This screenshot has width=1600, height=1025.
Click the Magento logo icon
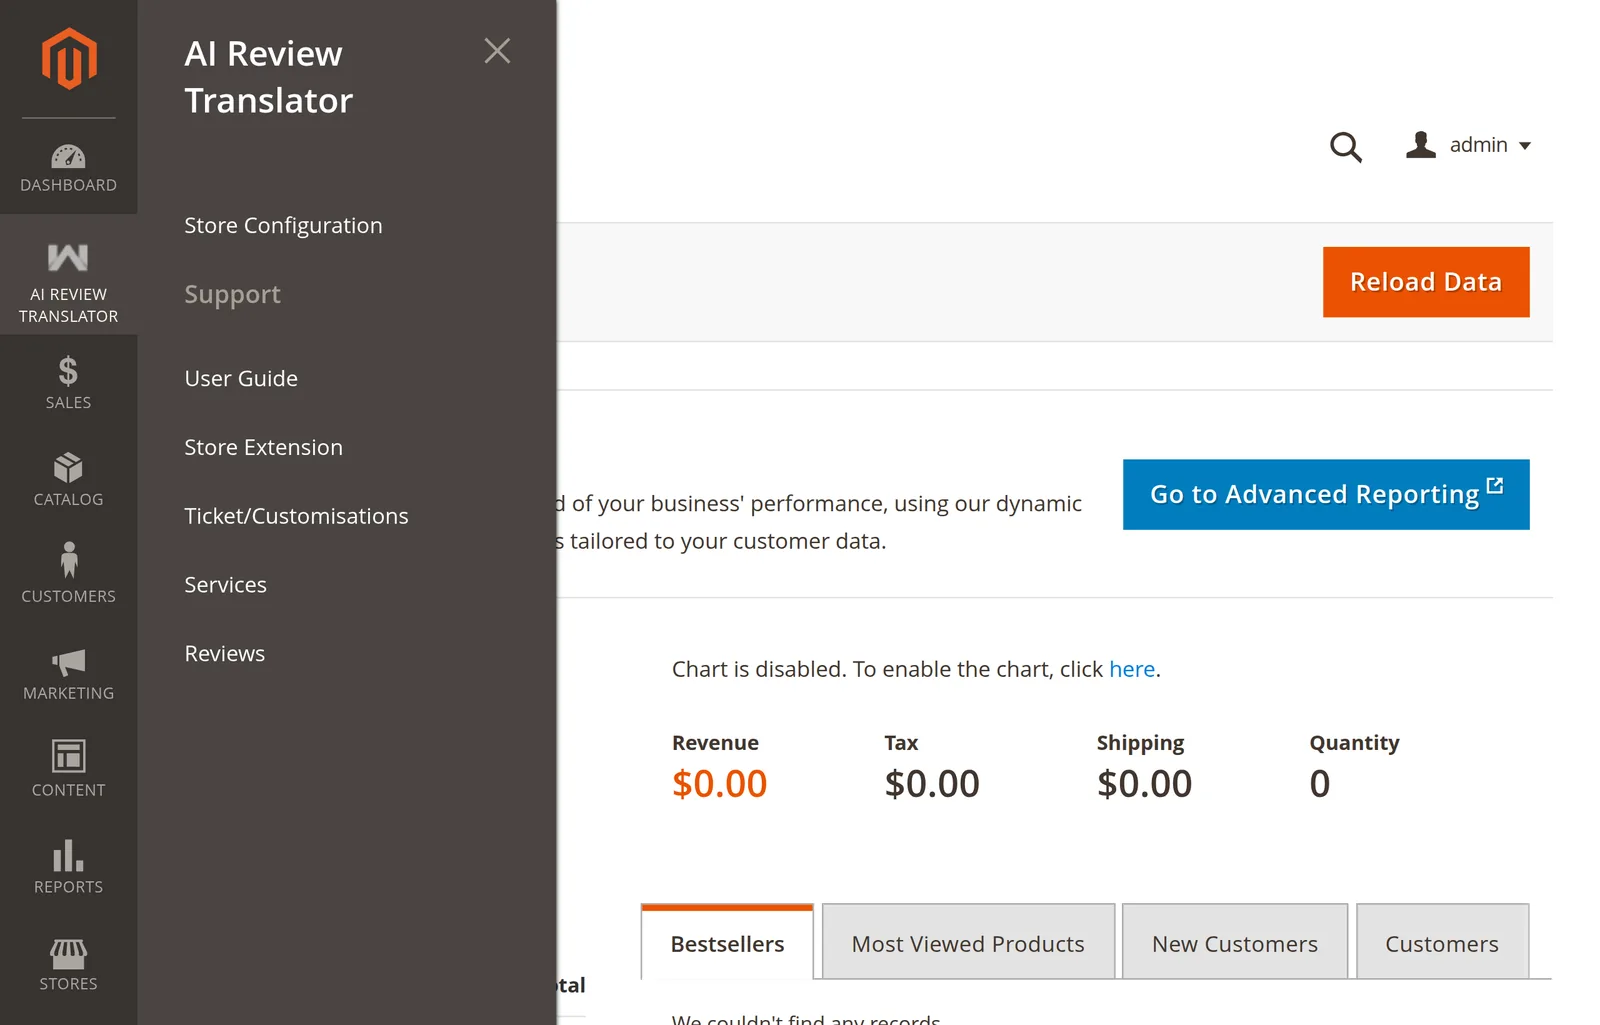[68, 59]
